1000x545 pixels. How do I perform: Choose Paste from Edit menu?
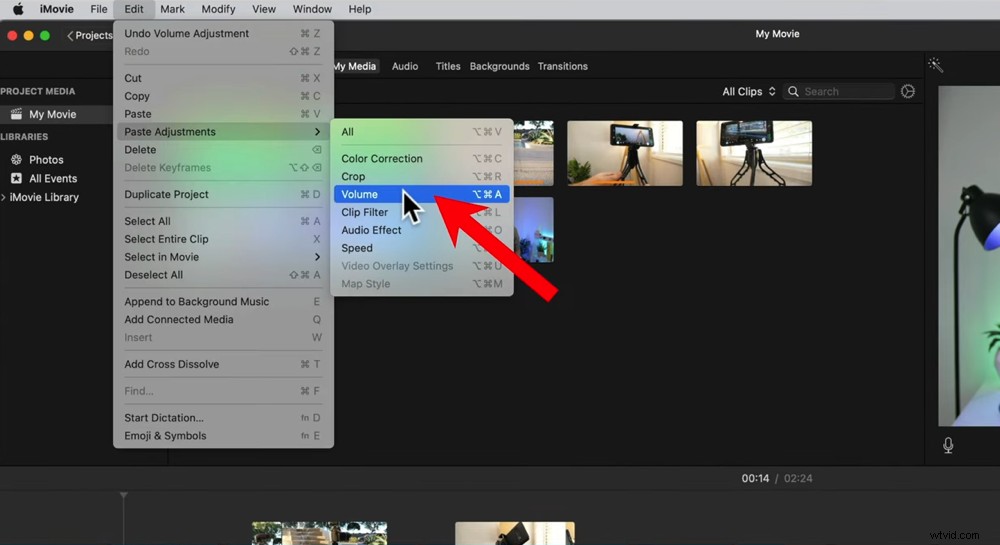pos(223,113)
